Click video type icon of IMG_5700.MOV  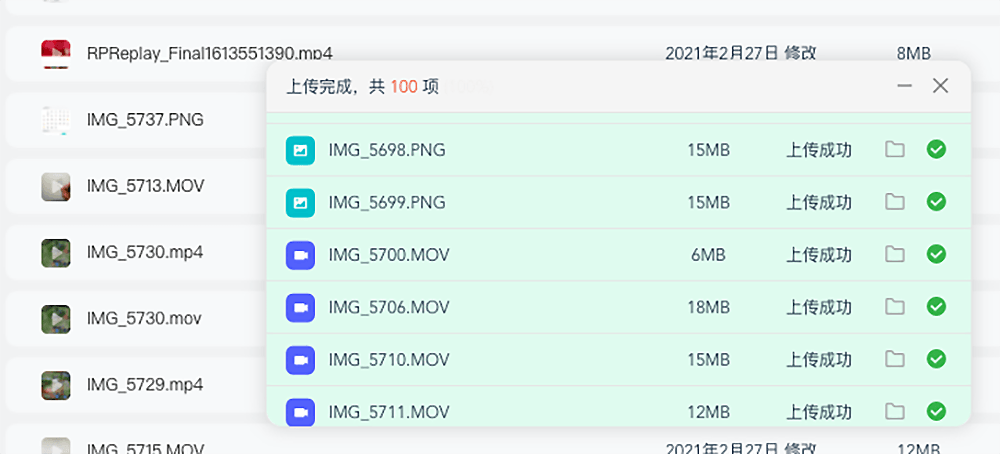(300, 255)
